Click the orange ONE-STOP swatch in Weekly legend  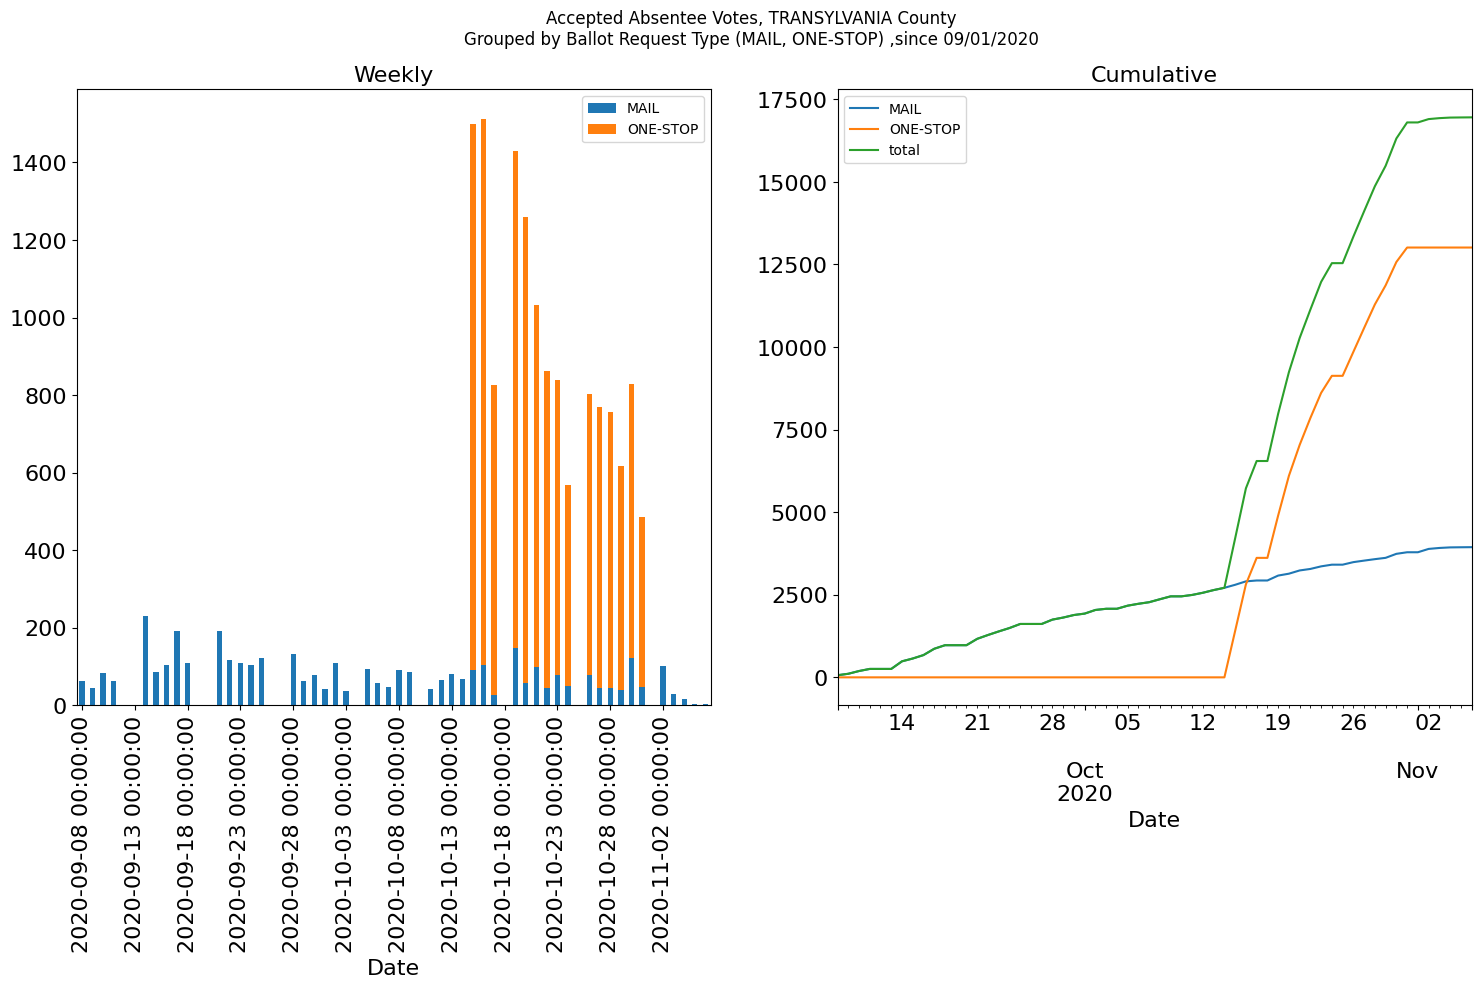[x=603, y=129]
